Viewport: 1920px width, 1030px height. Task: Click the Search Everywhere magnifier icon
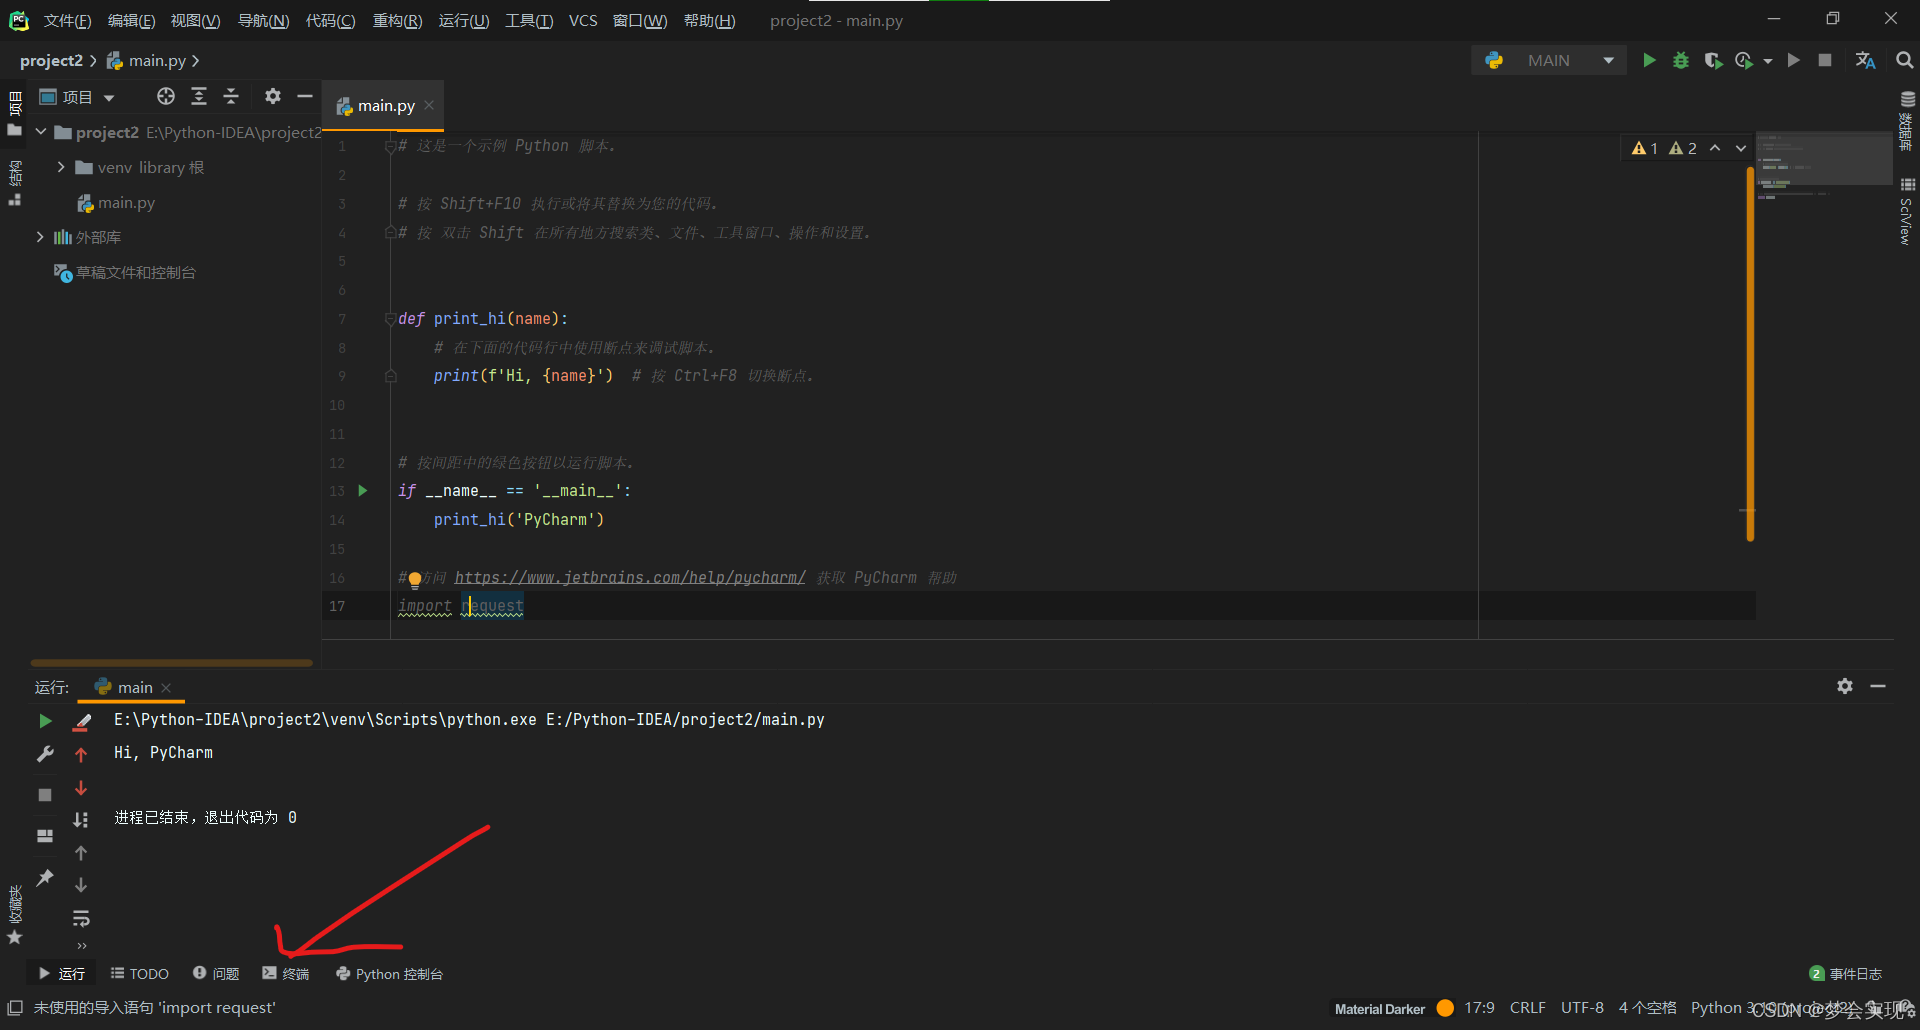click(1904, 61)
